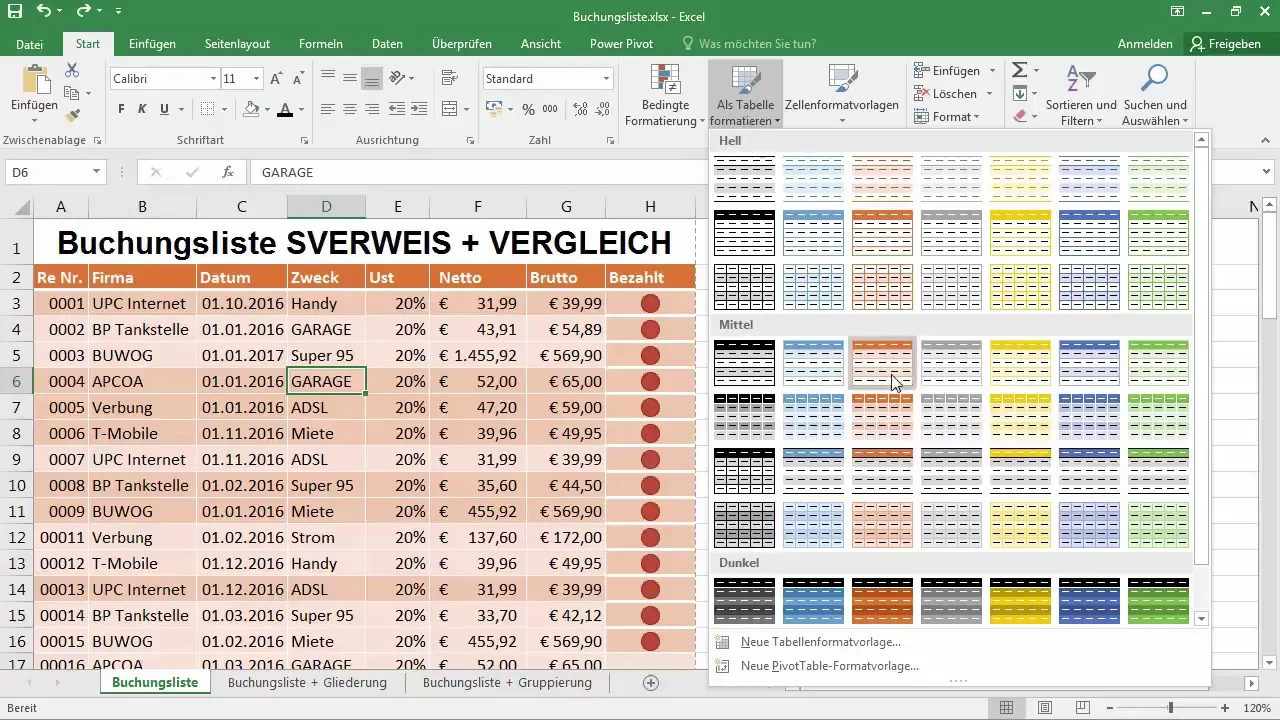Toggle italic formatting (K)
The image size is (1280, 720).
point(142,109)
